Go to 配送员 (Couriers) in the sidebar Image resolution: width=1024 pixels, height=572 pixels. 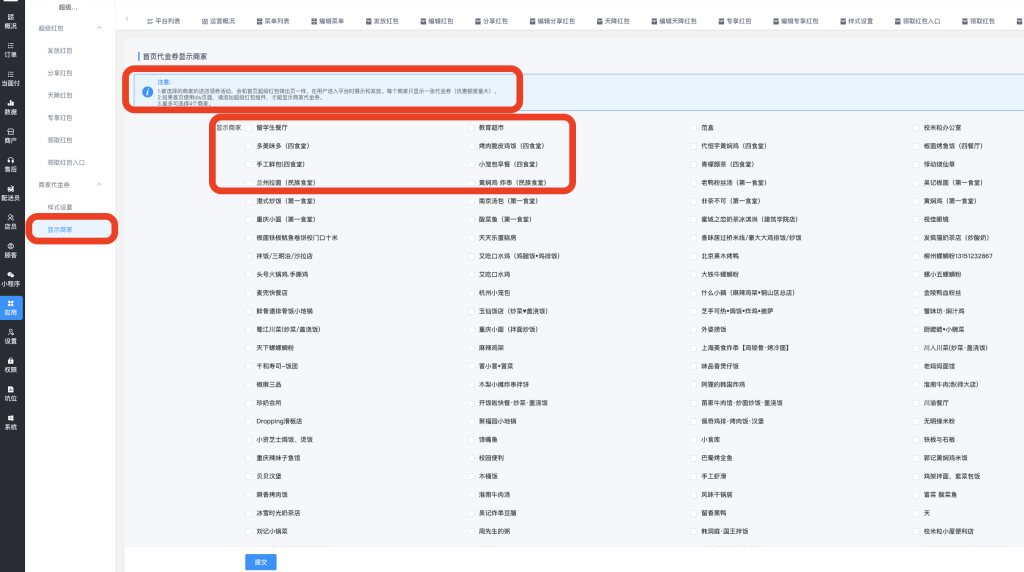point(11,193)
